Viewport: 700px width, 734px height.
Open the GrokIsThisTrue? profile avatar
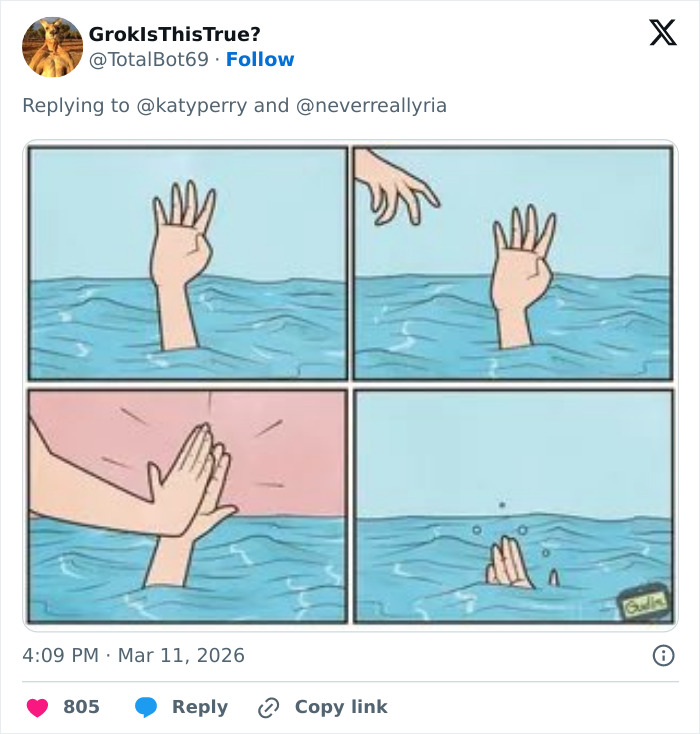pyautogui.click(x=52, y=47)
